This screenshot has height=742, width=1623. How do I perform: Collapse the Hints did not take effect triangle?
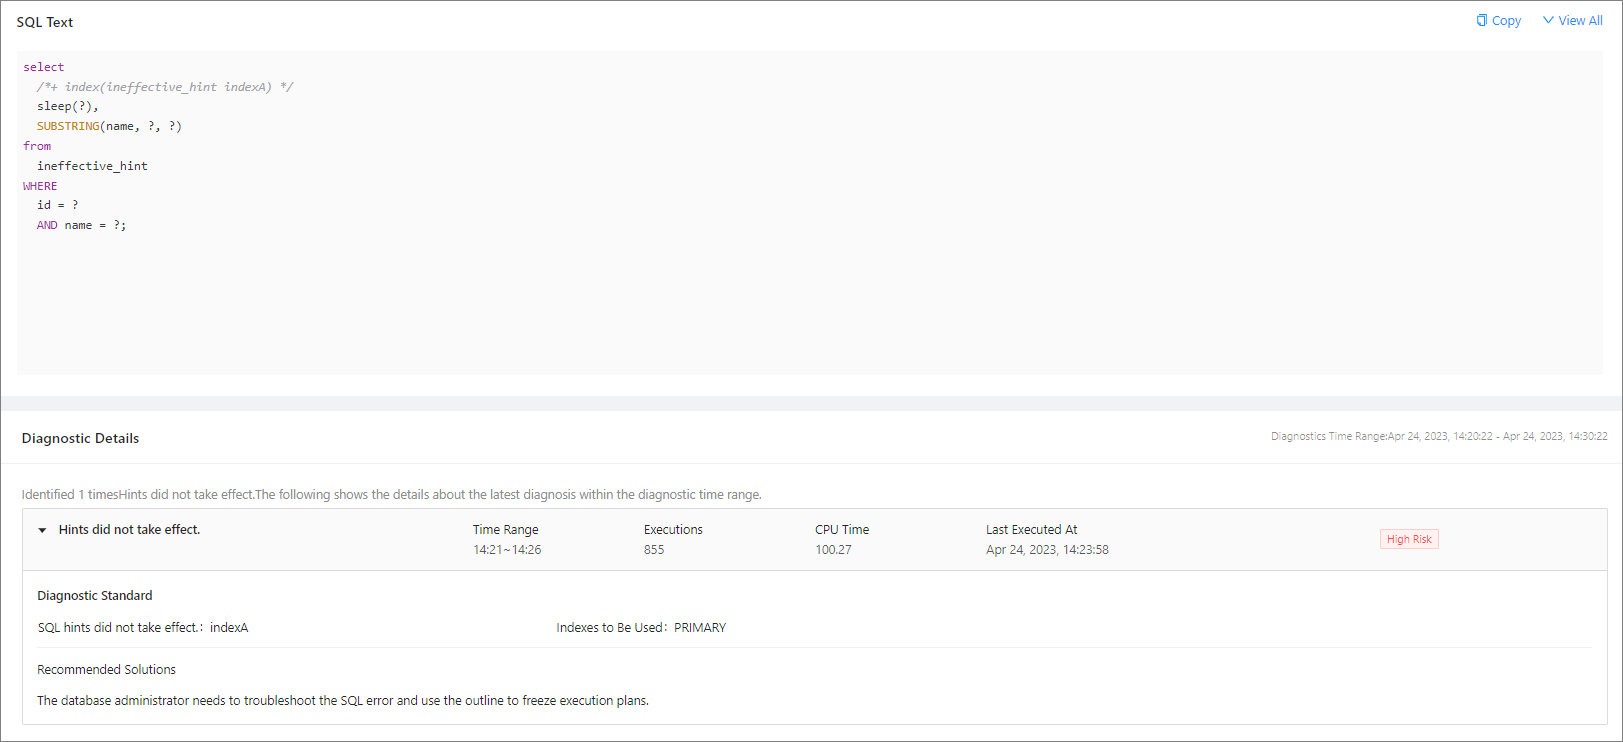42,530
